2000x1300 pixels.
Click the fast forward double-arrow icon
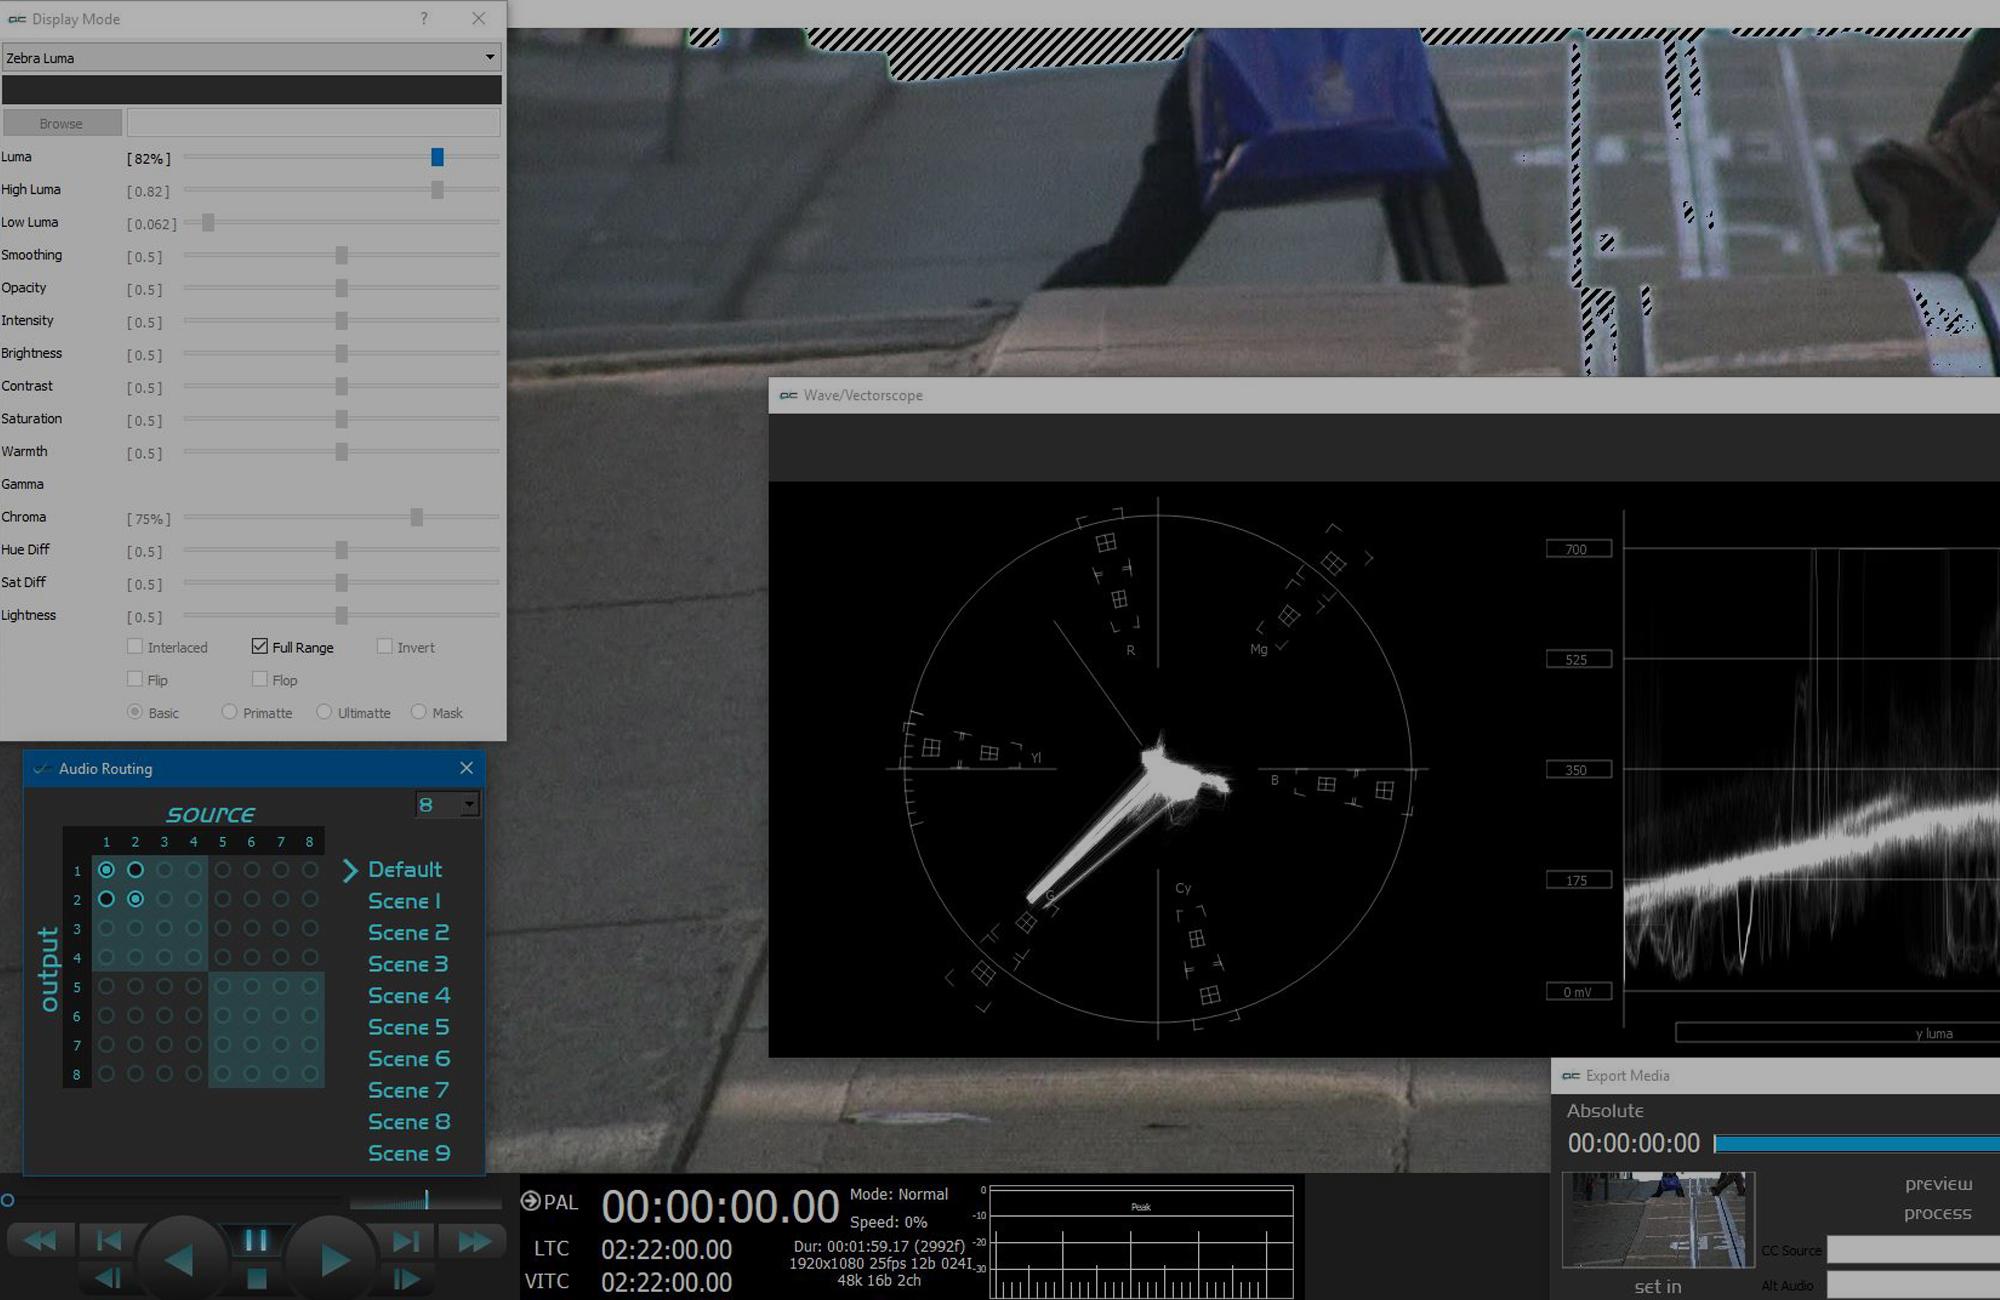(473, 1242)
